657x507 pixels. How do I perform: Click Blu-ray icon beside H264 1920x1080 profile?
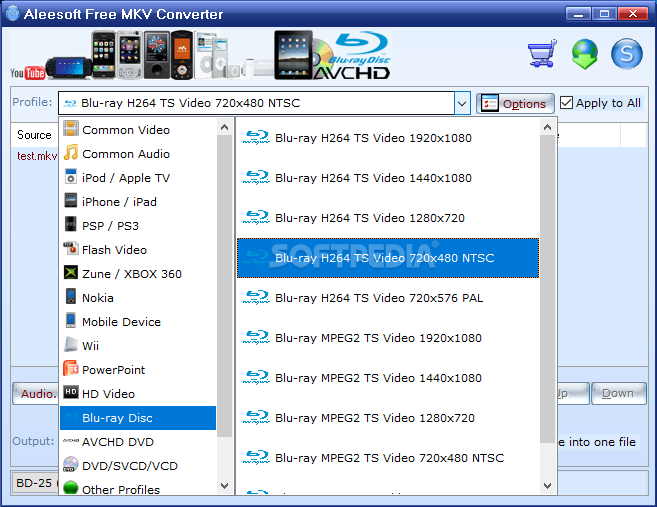pos(256,137)
